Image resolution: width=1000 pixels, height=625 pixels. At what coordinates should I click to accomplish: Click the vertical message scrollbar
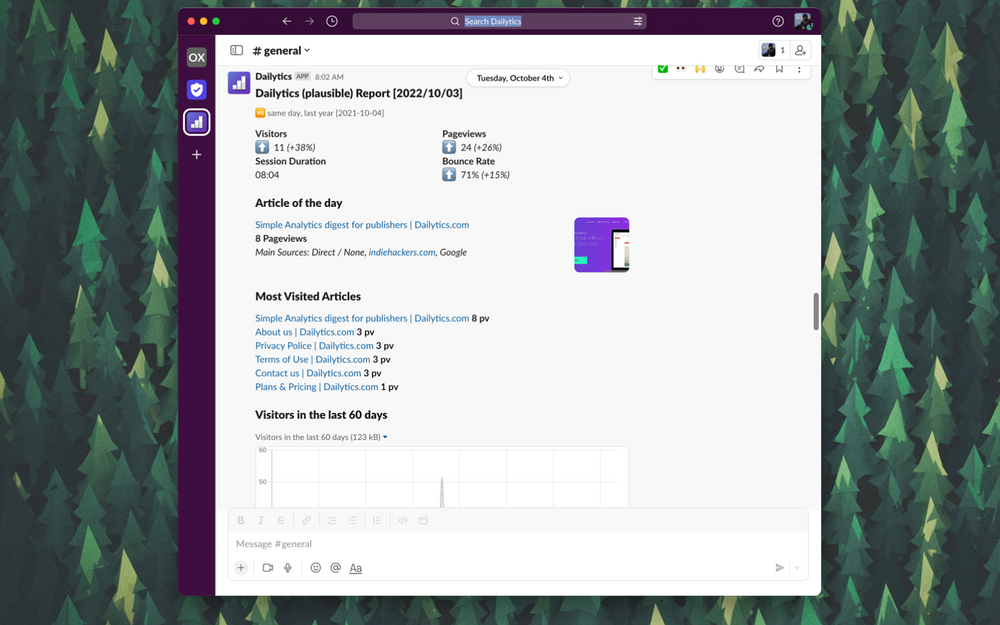pos(816,311)
